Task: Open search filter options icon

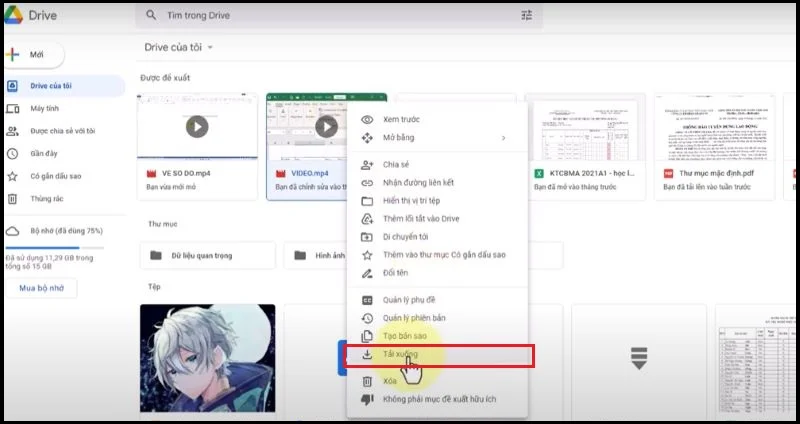Action: pos(527,15)
